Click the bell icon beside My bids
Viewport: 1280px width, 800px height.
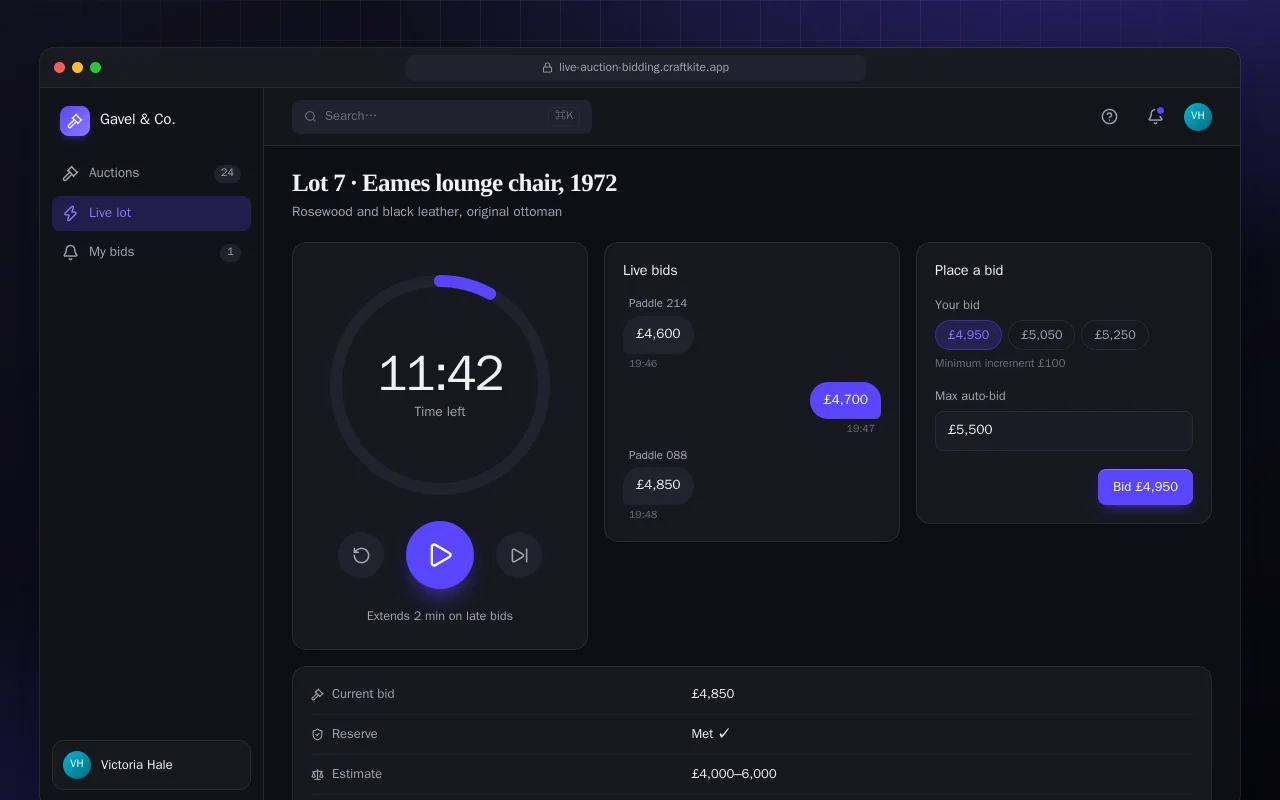[70, 252]
